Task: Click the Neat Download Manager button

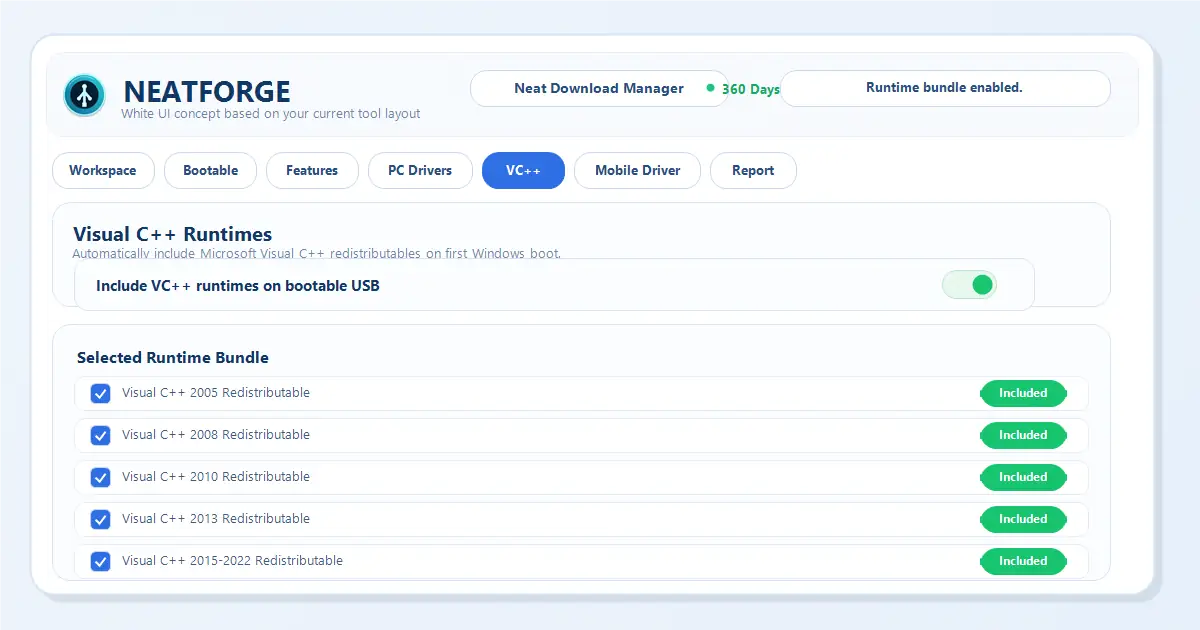Action: (x=598, y=88)
